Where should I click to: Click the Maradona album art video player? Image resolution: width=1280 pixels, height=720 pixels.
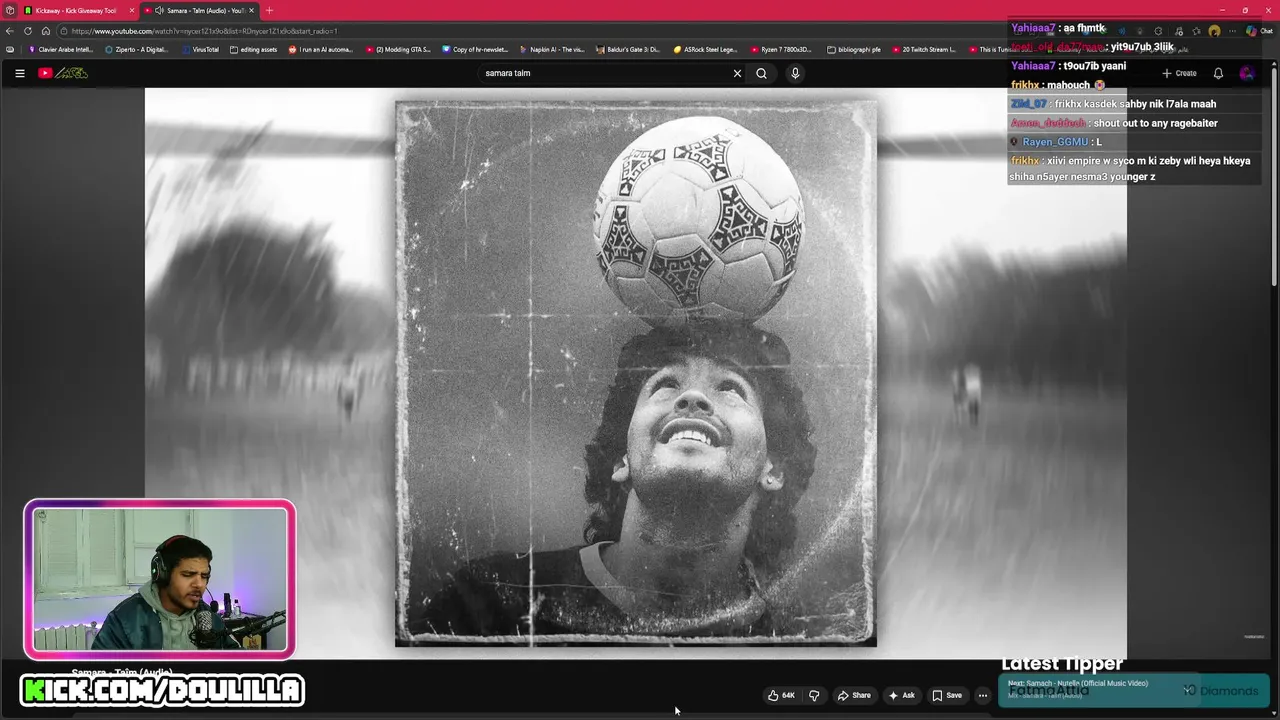(x=636, y=372)
